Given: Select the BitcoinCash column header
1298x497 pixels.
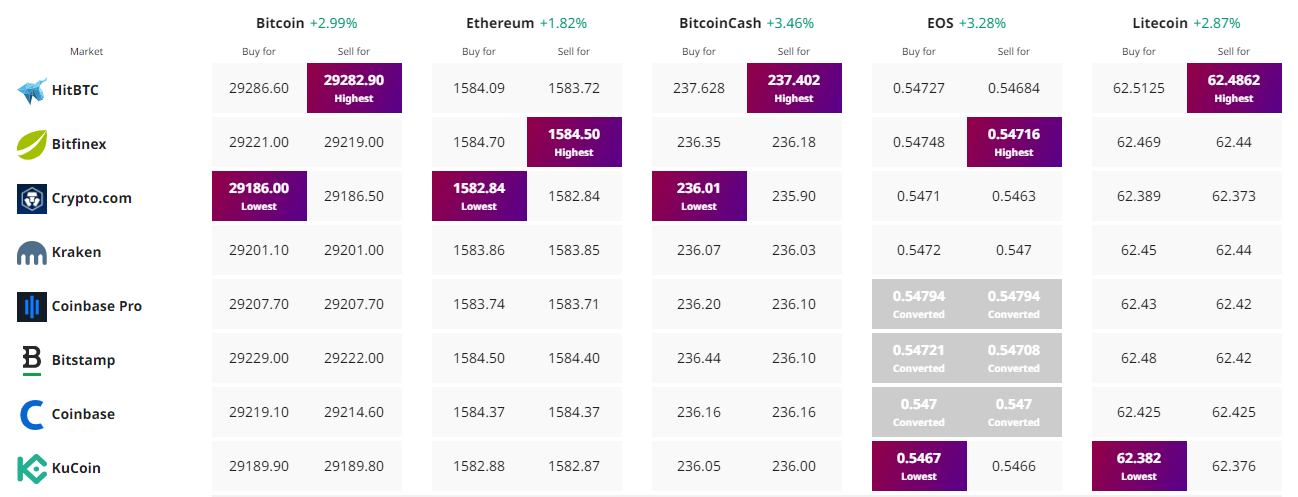Looking at the screenshot, I should (720, 23).
